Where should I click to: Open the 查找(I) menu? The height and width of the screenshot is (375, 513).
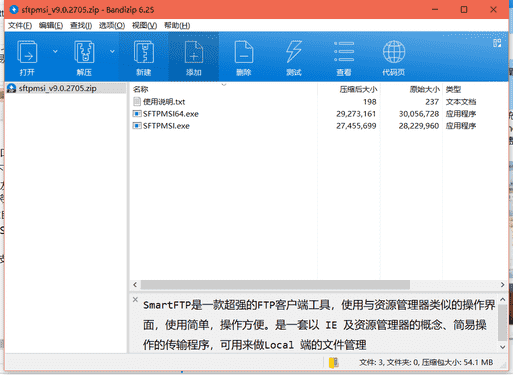(81, 26)
